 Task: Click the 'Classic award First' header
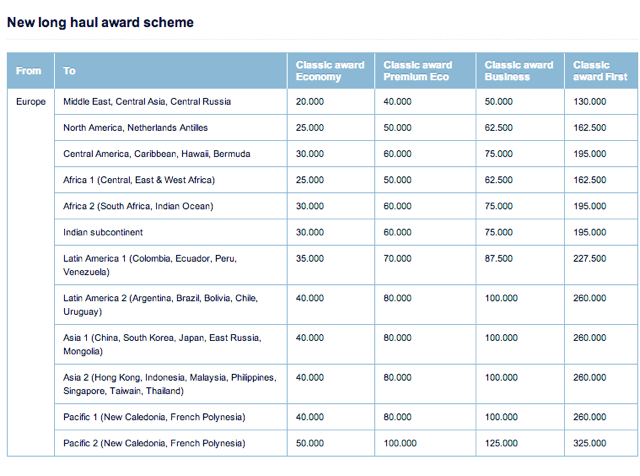pyautogui.click(x=600, y=71)
